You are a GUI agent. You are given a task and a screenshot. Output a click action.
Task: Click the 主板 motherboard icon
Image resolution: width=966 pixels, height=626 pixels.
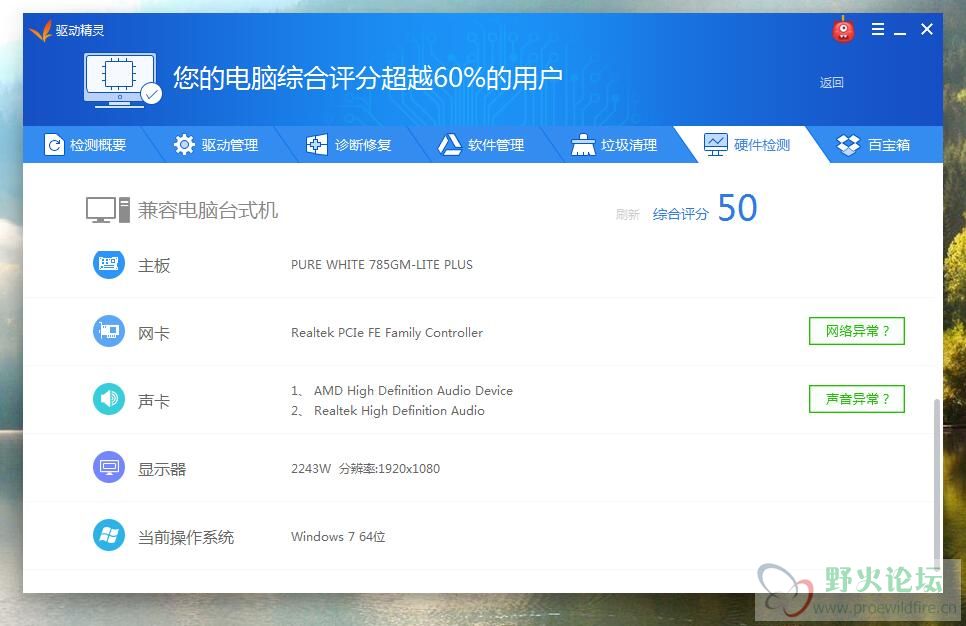pyautogui.click(x=109, y=264)
